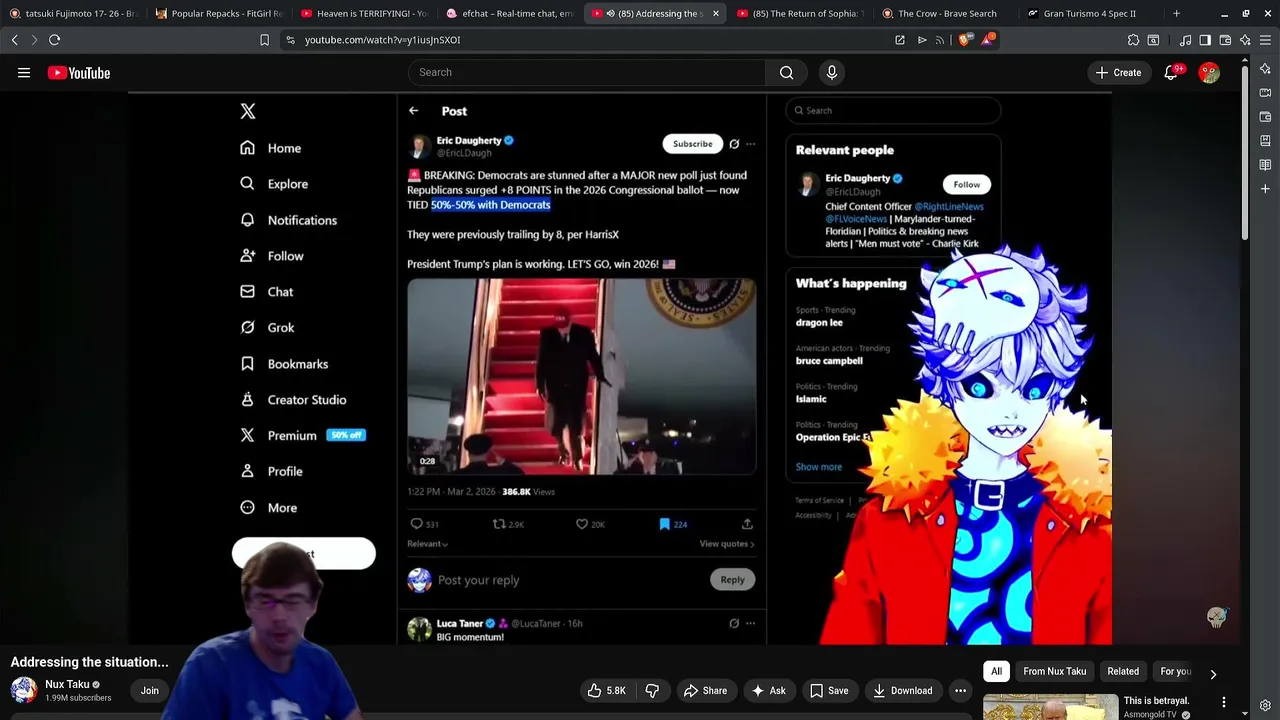Viewport: 1280px width, 720px height.
Task: Click the Nux Taku channel name
Action: [x=67, y=684]
